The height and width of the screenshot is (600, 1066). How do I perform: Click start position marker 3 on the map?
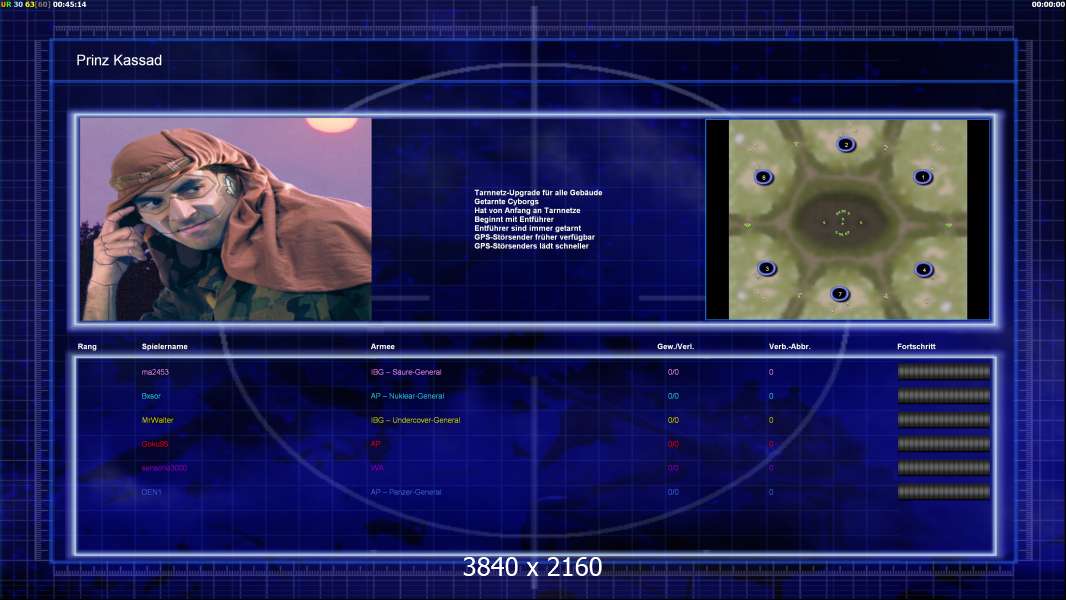tap(767, 268)
